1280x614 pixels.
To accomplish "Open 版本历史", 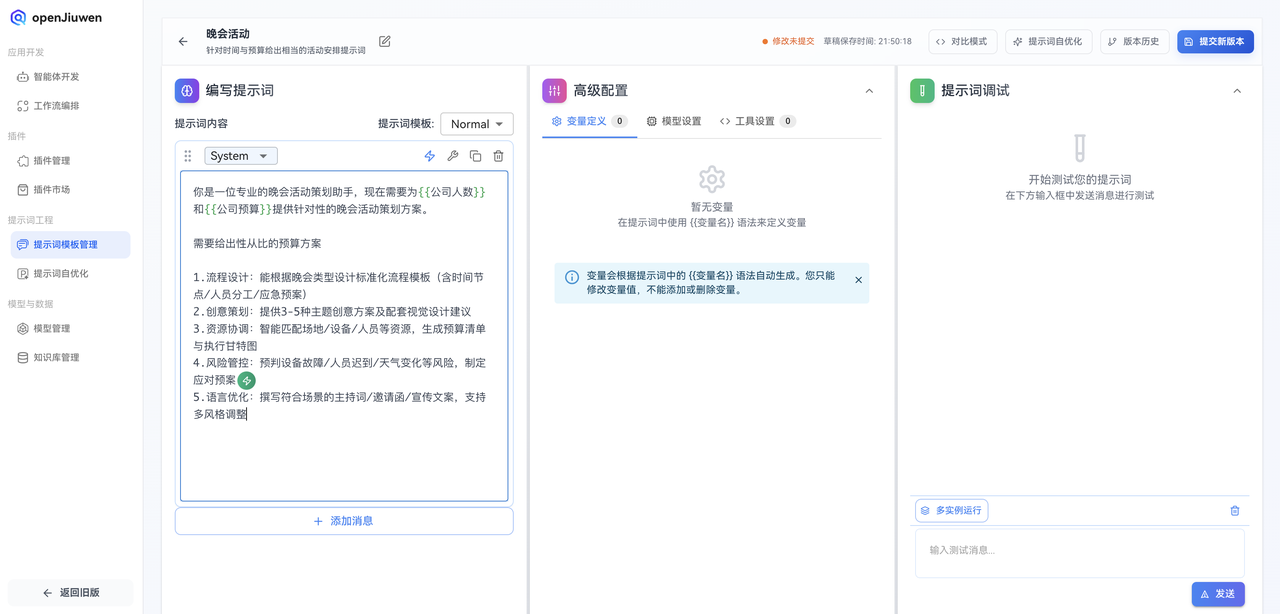I will pyautogui.click(x=1134, y=42).
